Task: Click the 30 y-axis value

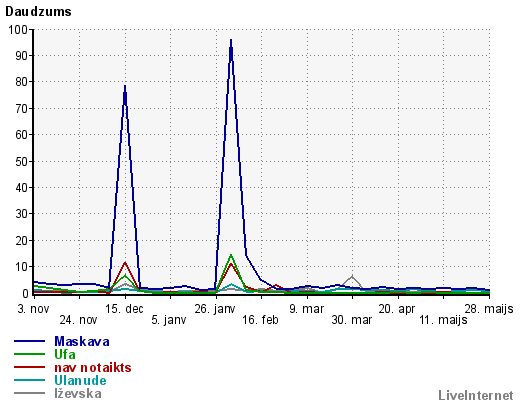Action: 21,214
